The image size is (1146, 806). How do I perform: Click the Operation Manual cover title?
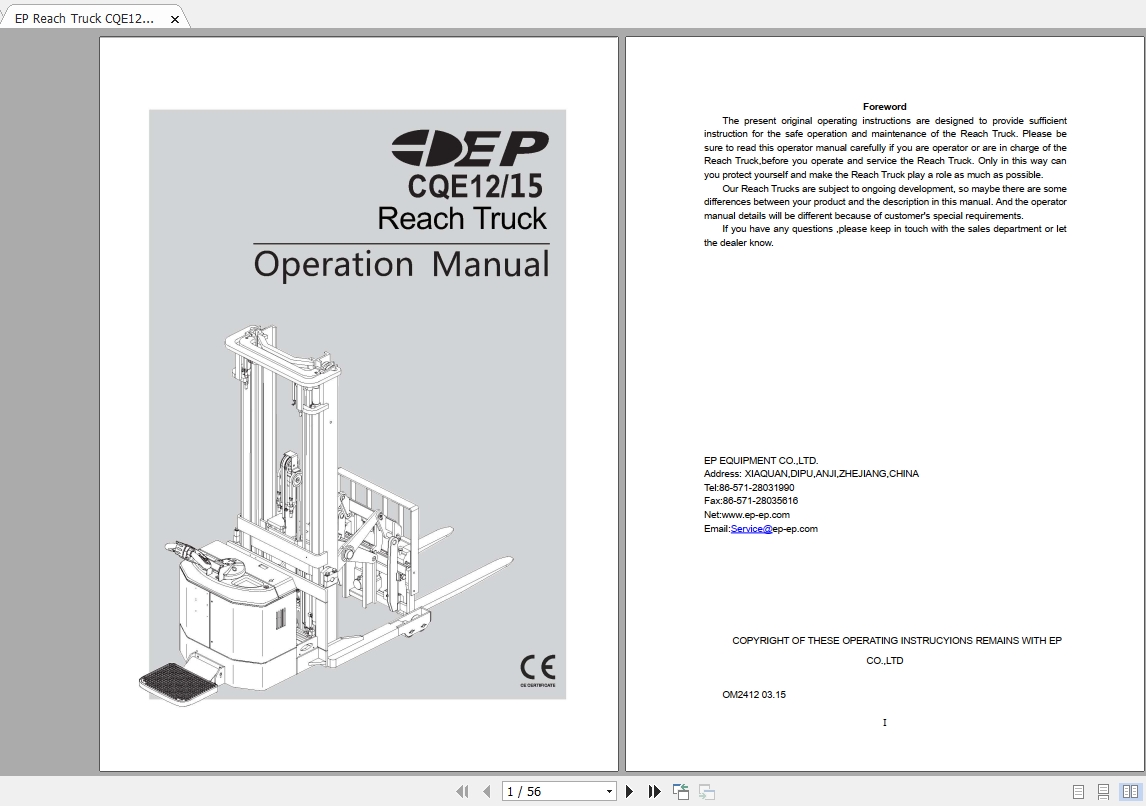(x=401, y=265)
